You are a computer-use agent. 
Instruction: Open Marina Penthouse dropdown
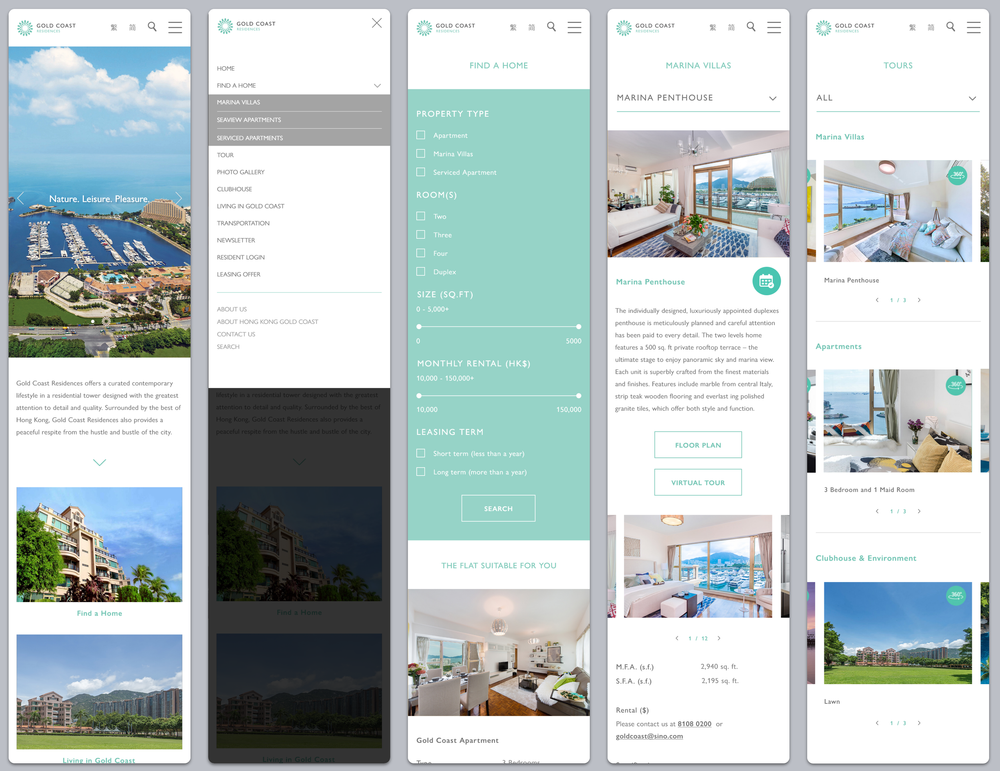[x=698, y=98]
